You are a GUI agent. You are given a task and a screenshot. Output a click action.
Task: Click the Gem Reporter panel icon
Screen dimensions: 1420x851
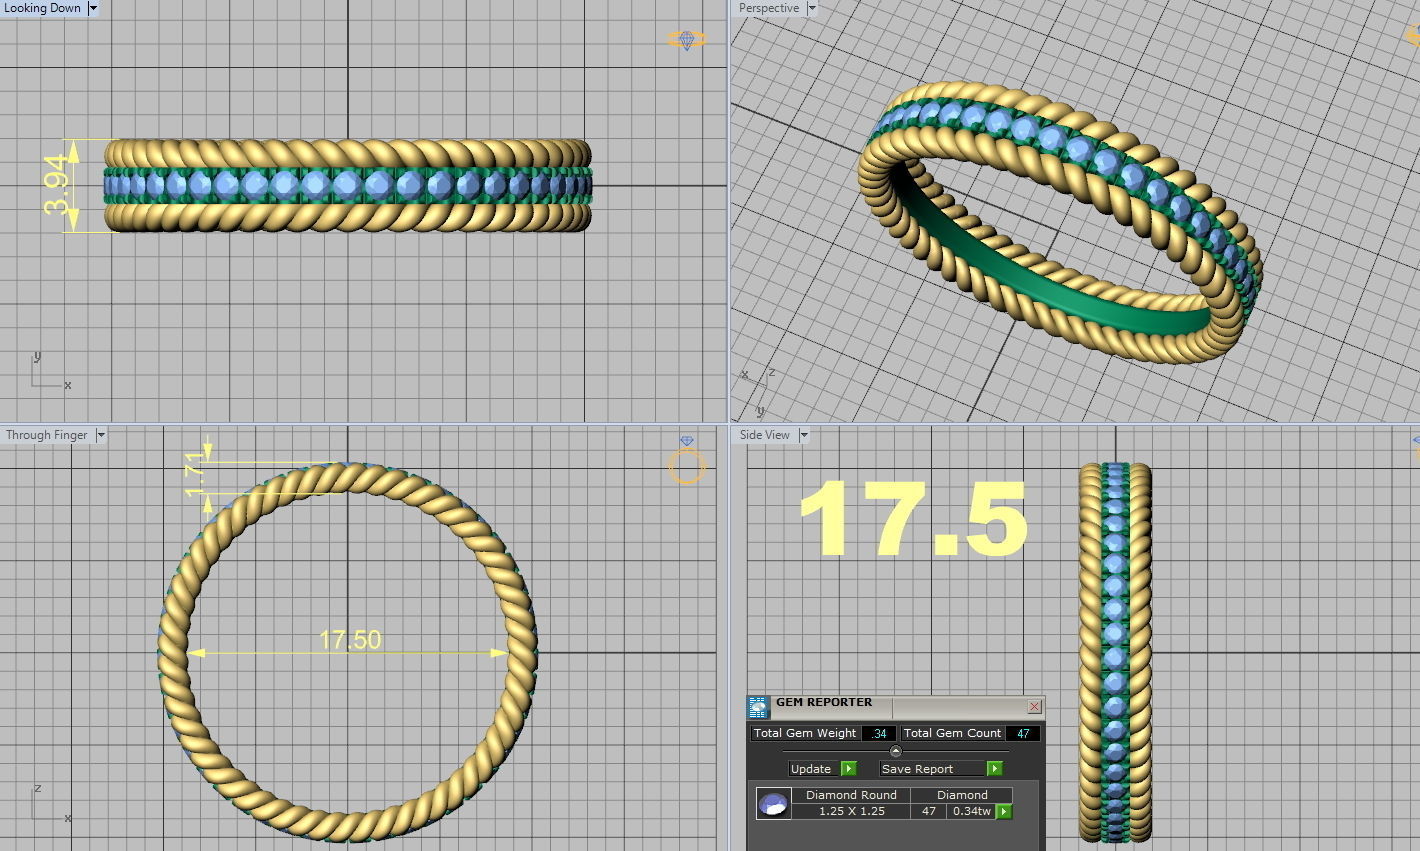tap(759, 707)
